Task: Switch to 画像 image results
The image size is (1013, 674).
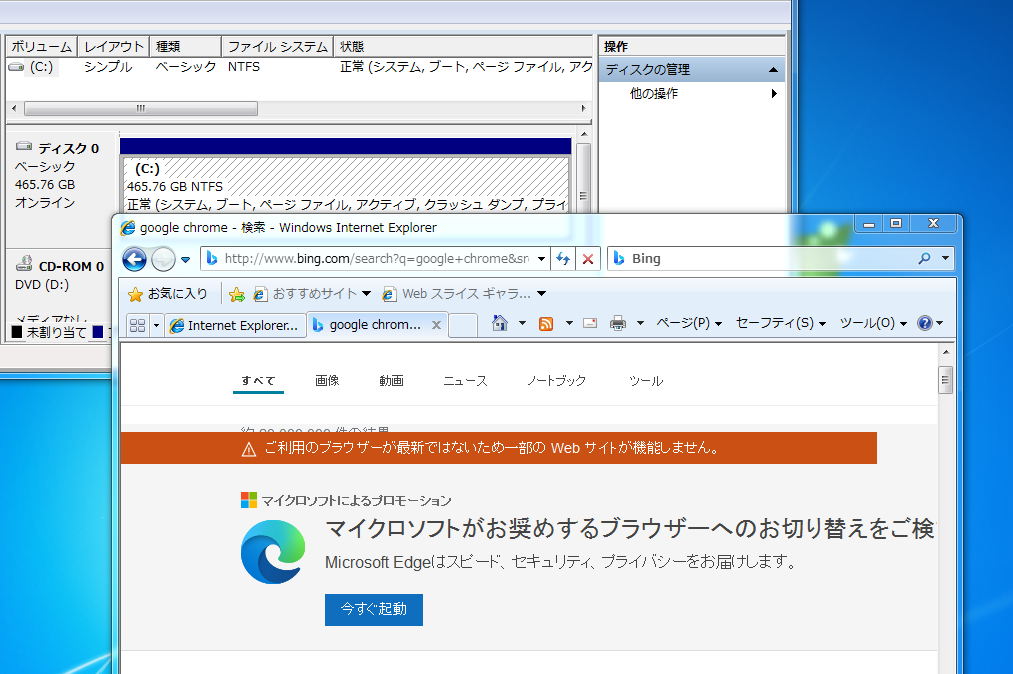Action: pyautogui.click(x=327, y=381)
